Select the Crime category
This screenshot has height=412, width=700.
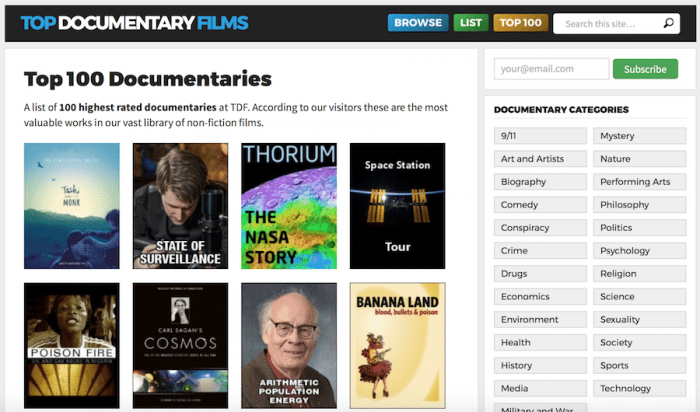click(x=540, y=250)
